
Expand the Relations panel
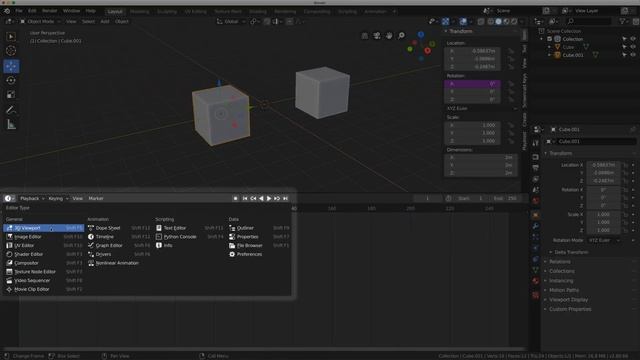(x=560, y=262)
